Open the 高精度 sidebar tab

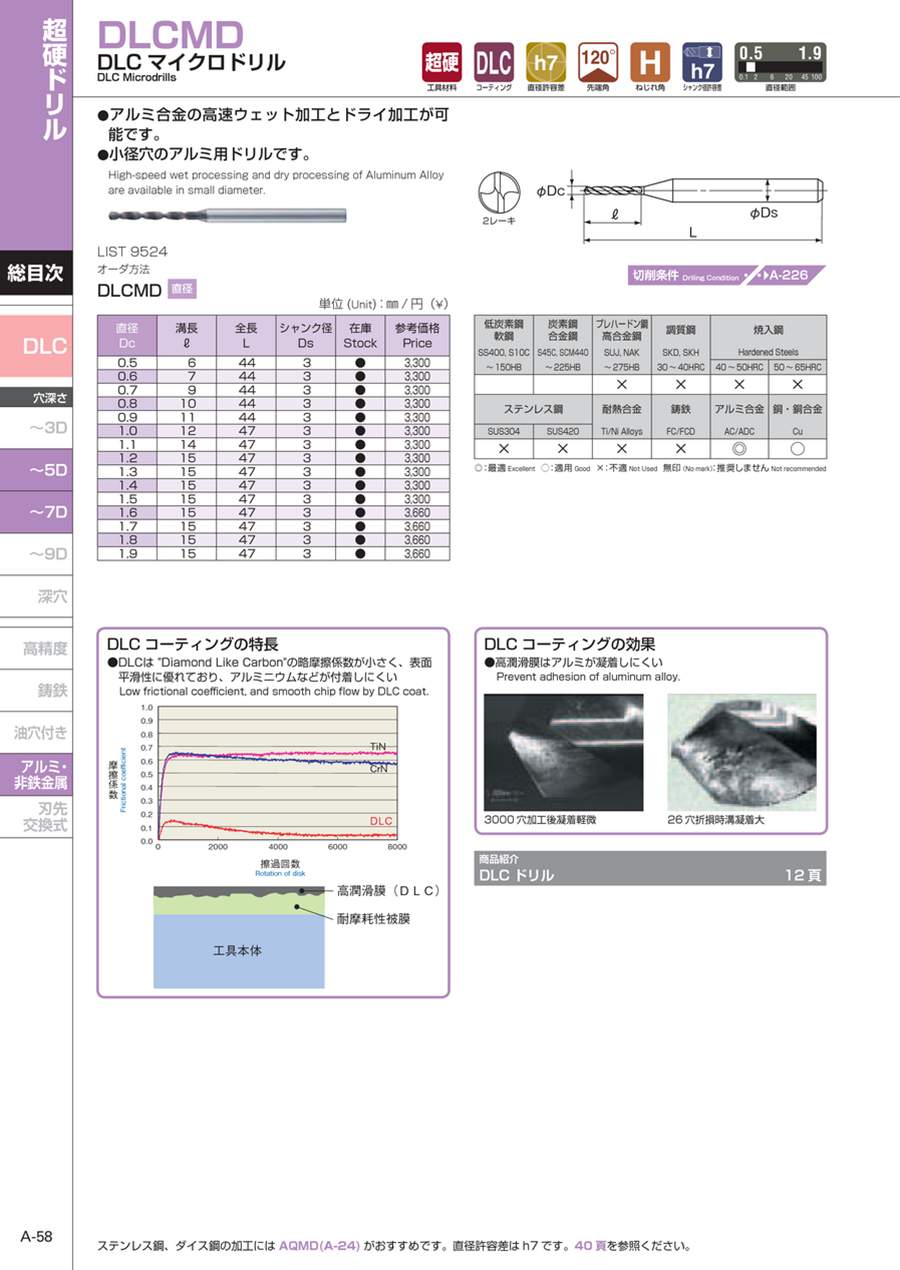[x=36, y=649]
